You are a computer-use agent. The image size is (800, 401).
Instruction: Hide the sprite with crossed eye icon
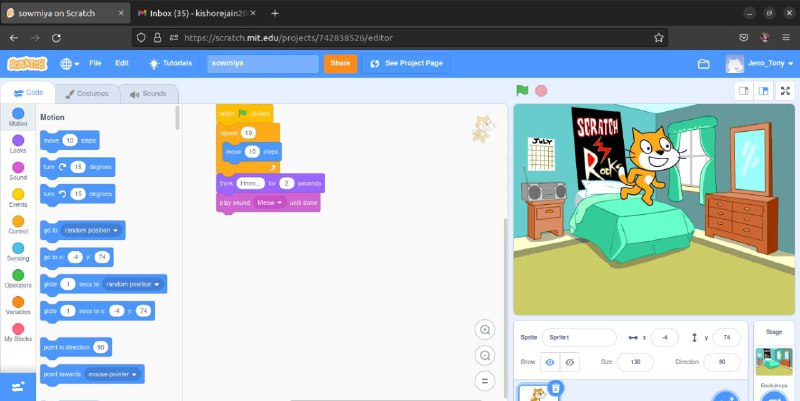point(570,361)
